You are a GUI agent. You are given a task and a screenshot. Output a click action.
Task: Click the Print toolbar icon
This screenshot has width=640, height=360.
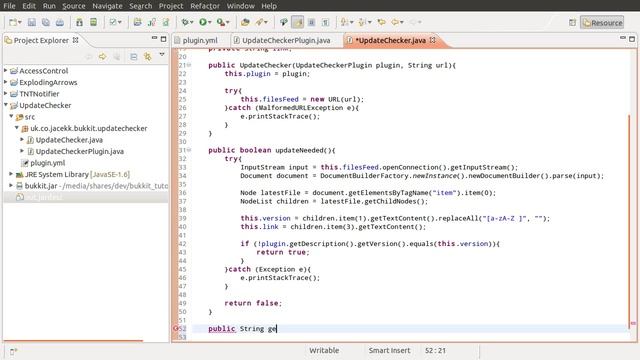60,22
